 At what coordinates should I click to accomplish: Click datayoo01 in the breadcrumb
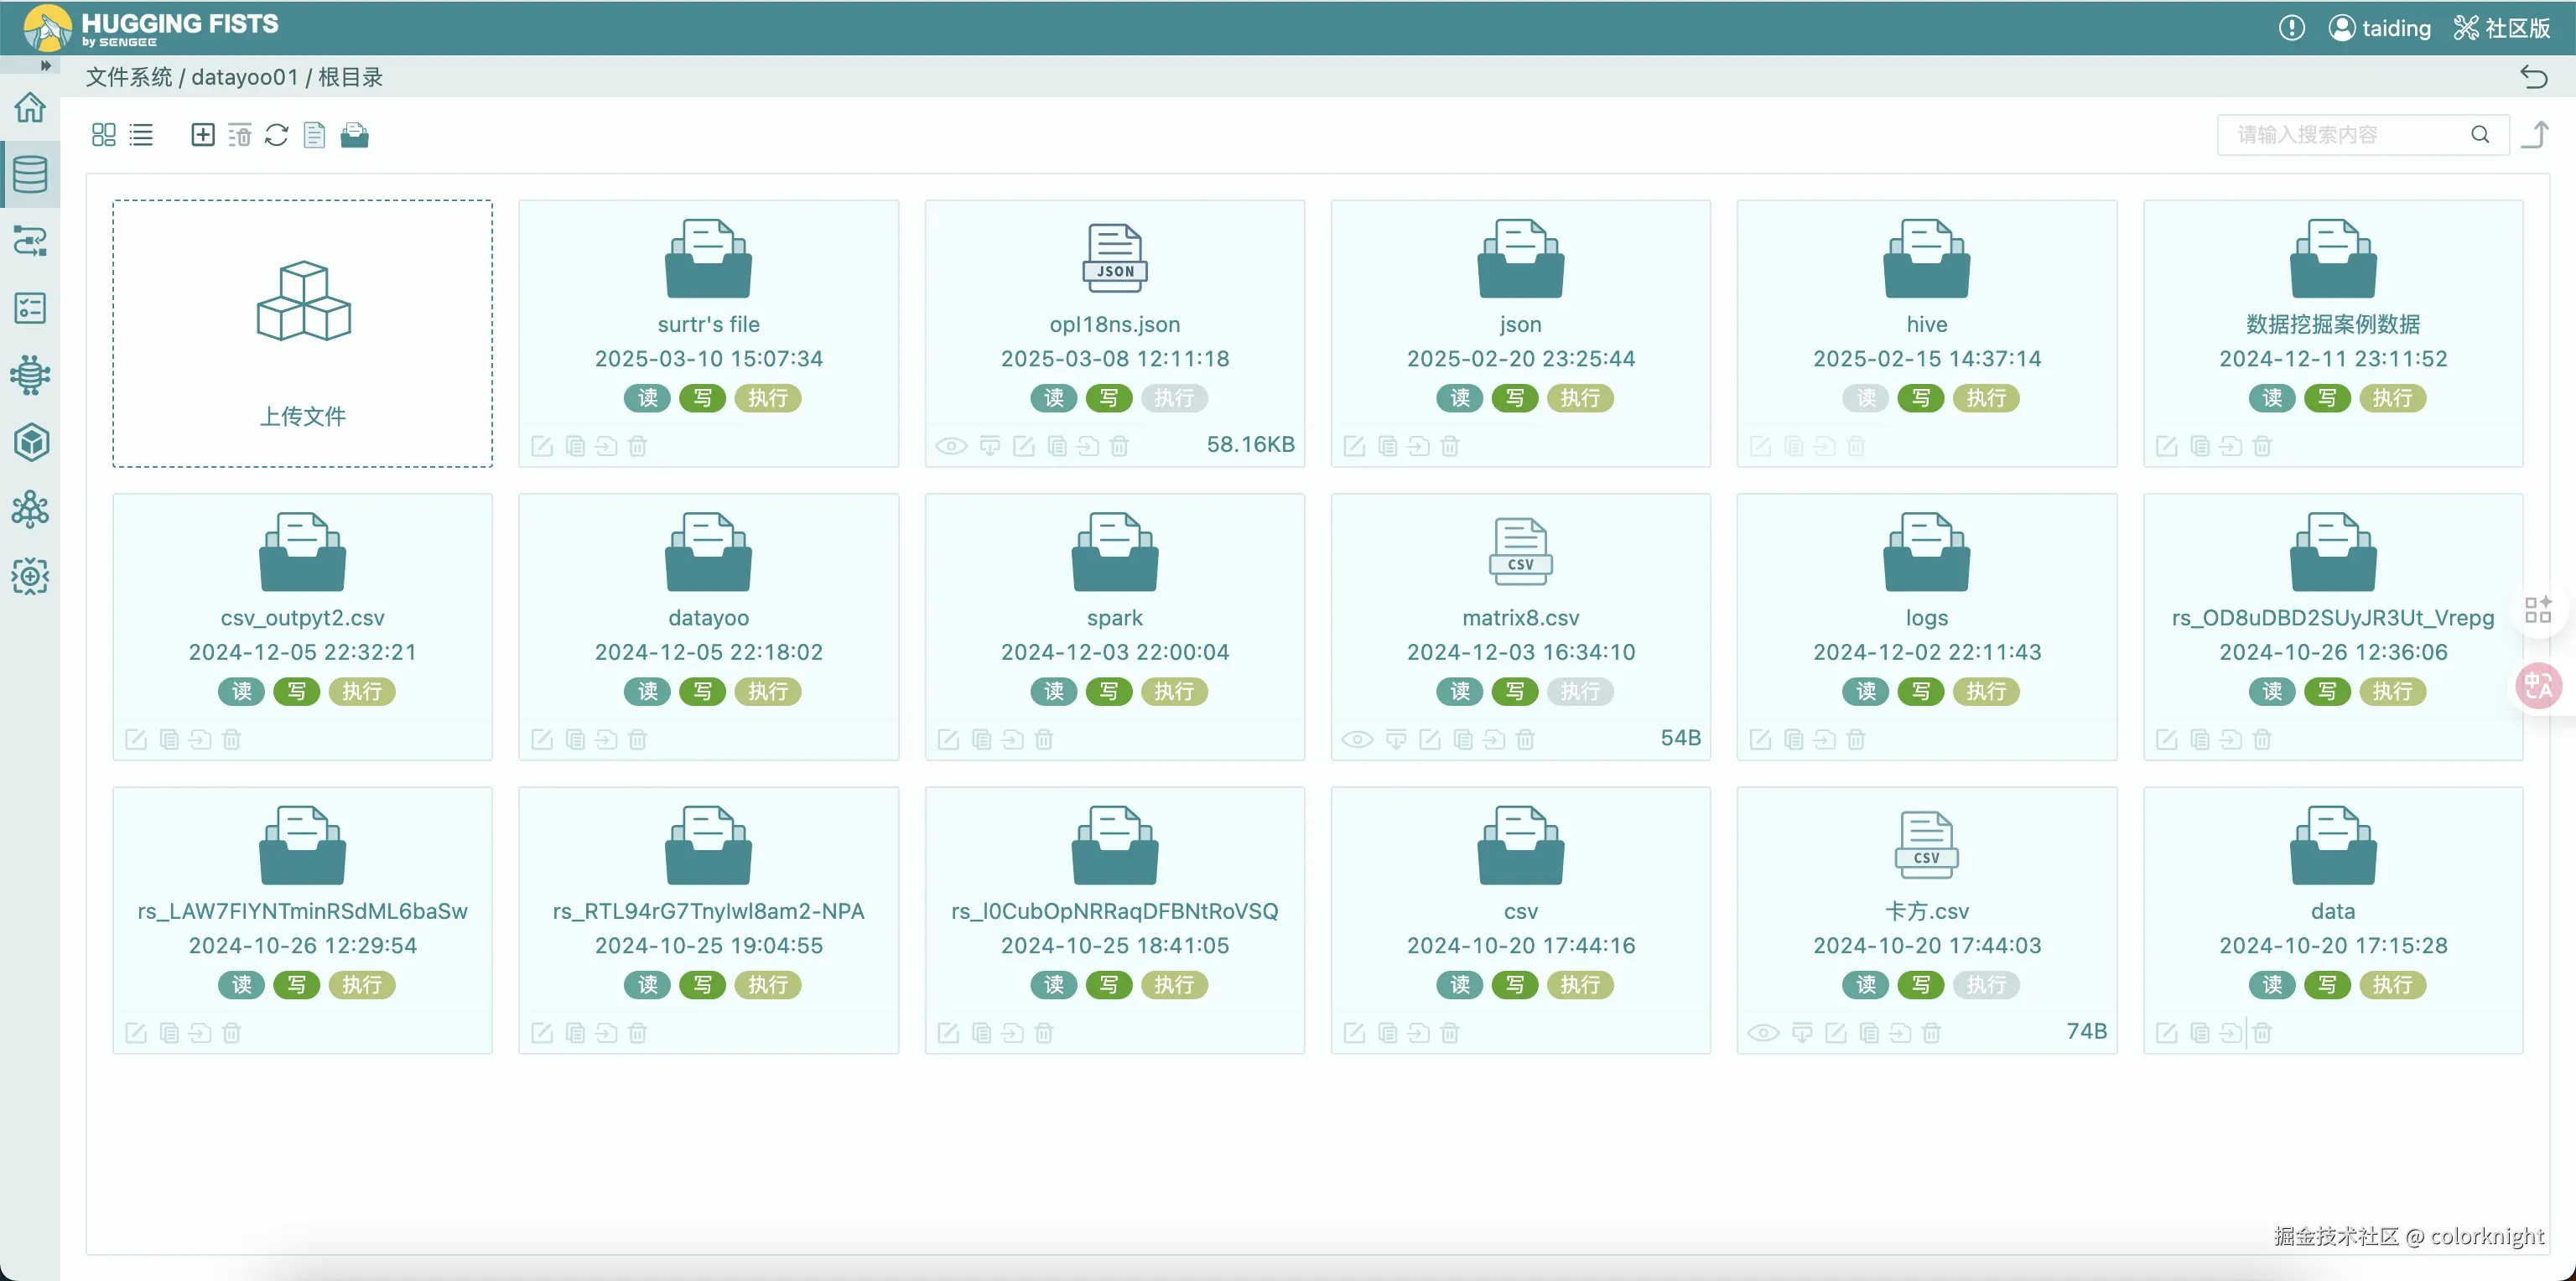[244, 77]
